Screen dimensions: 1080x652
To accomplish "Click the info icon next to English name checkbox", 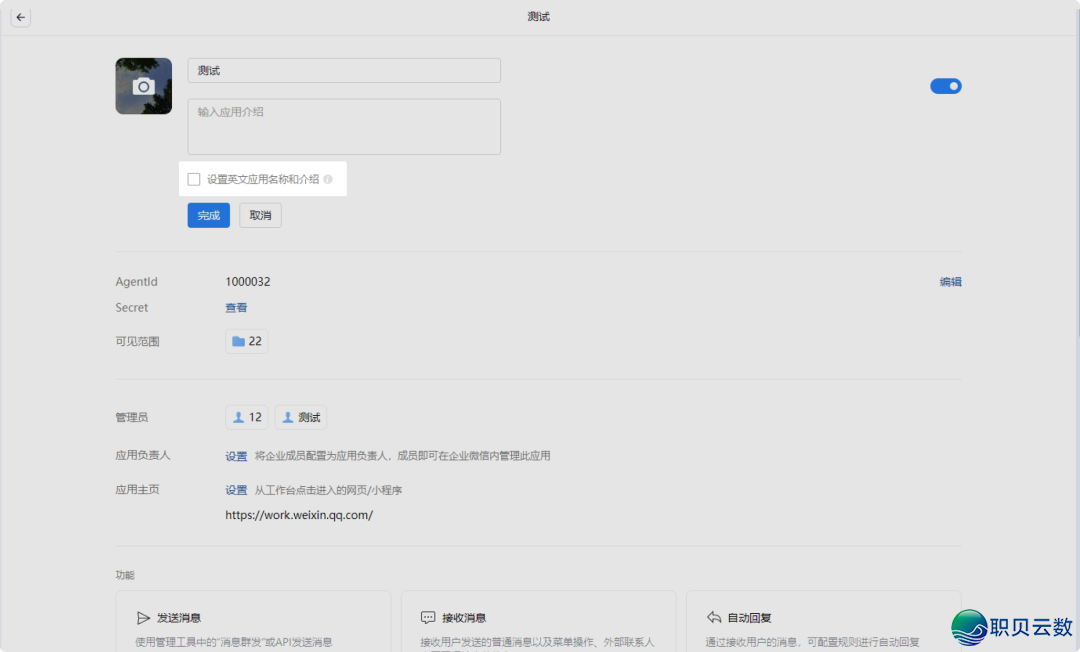I will click(x=327, y=179).
